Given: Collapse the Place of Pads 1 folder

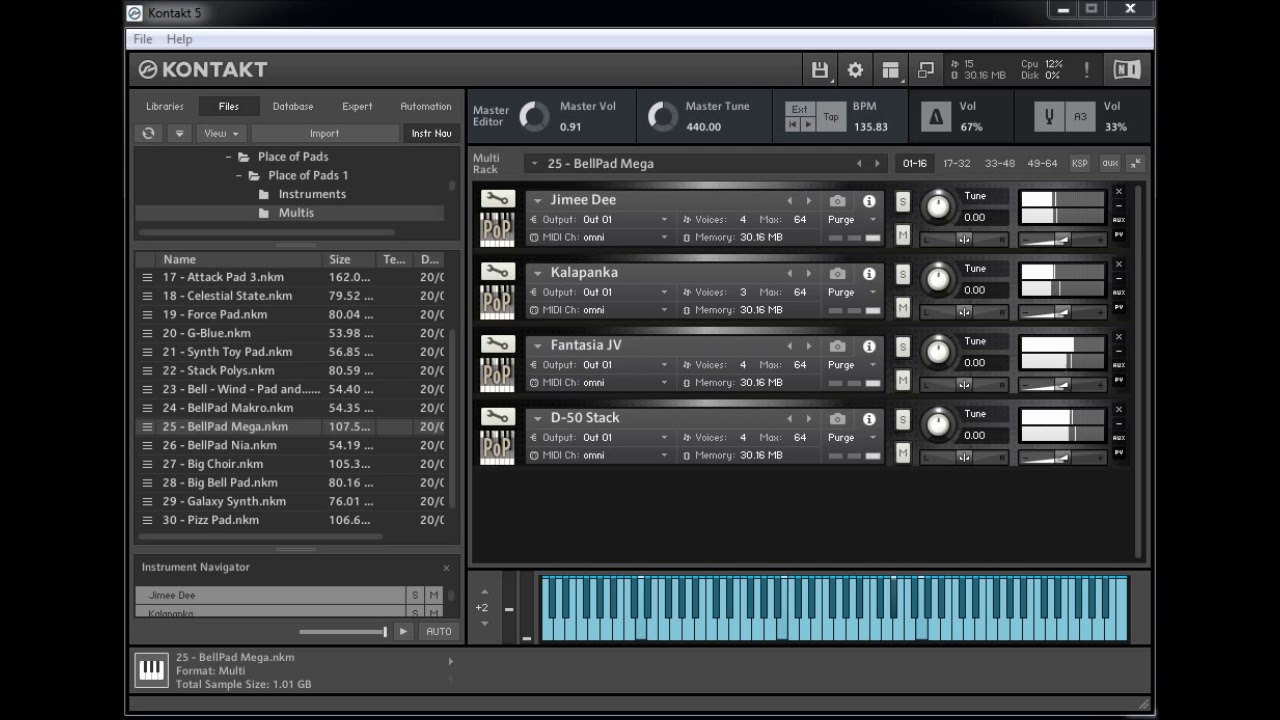Looking at the screenshot, I should pos(240,176).
